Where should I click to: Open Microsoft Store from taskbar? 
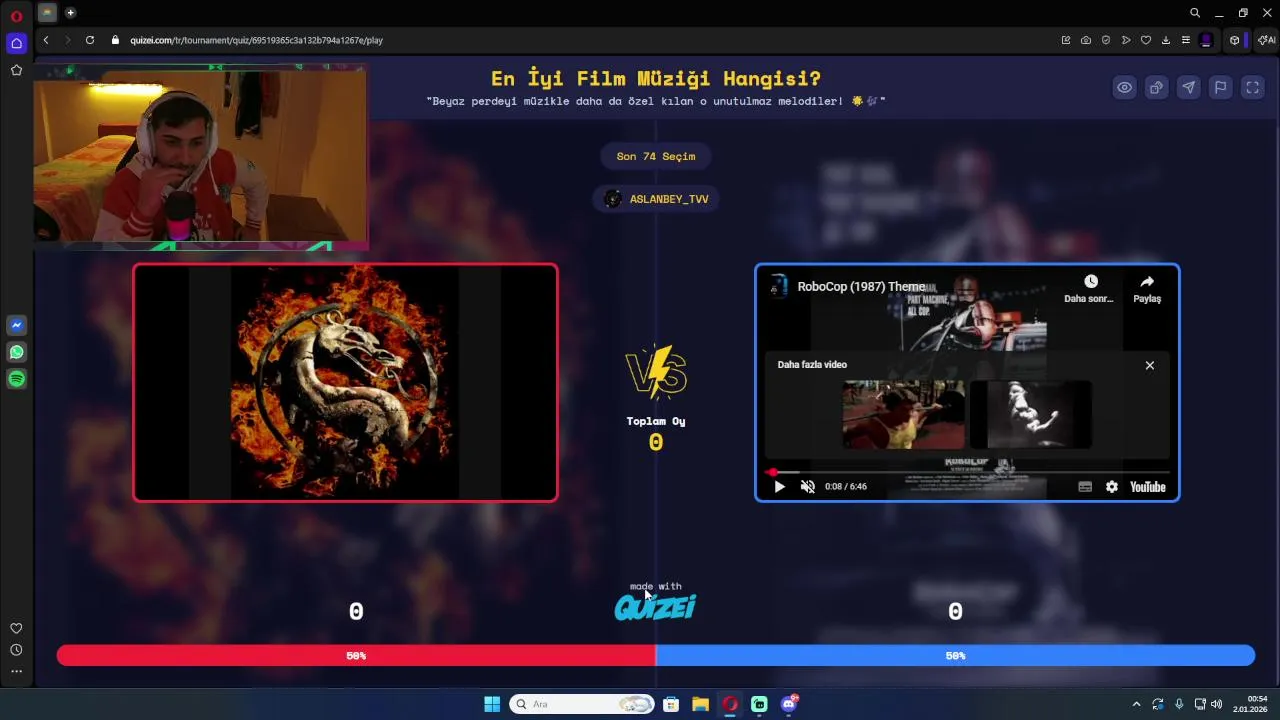(x=671, y=704)
